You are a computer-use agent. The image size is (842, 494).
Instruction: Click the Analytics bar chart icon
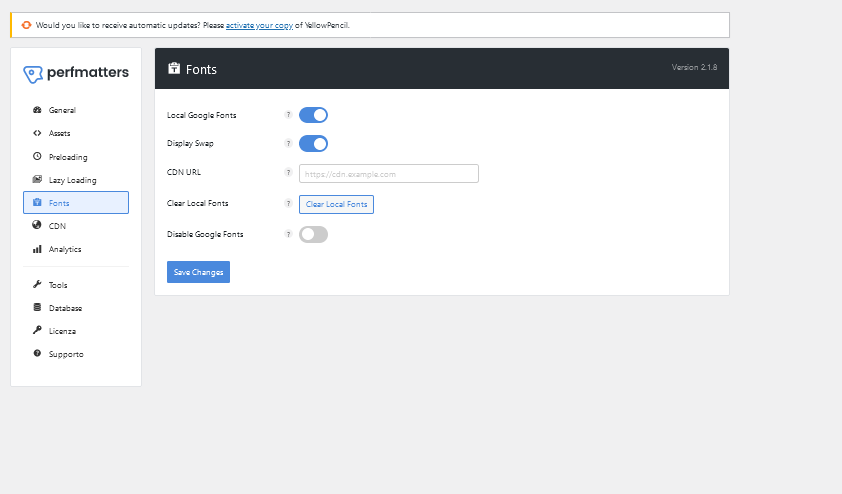pos(37,249)
